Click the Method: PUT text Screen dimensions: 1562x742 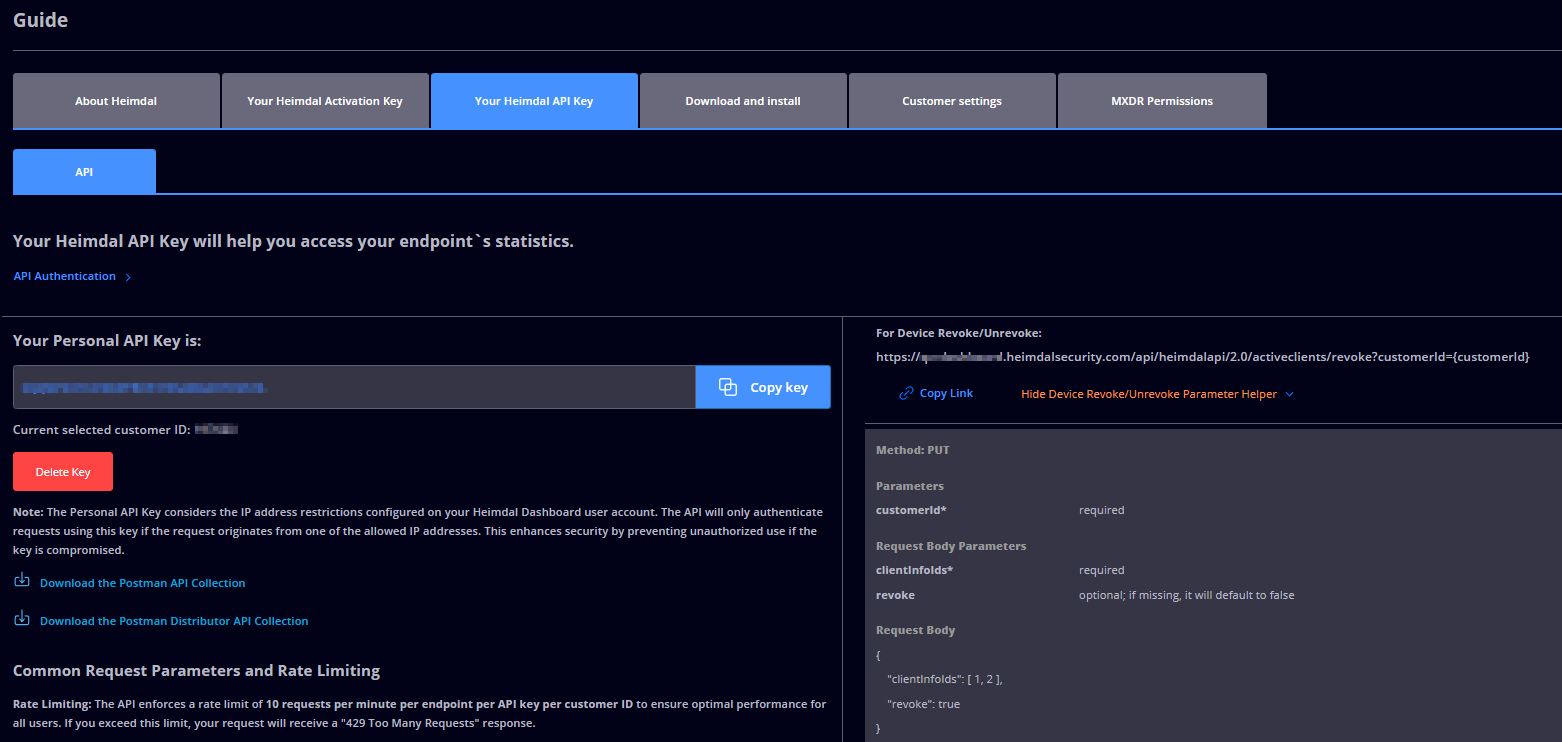[913, 450]
